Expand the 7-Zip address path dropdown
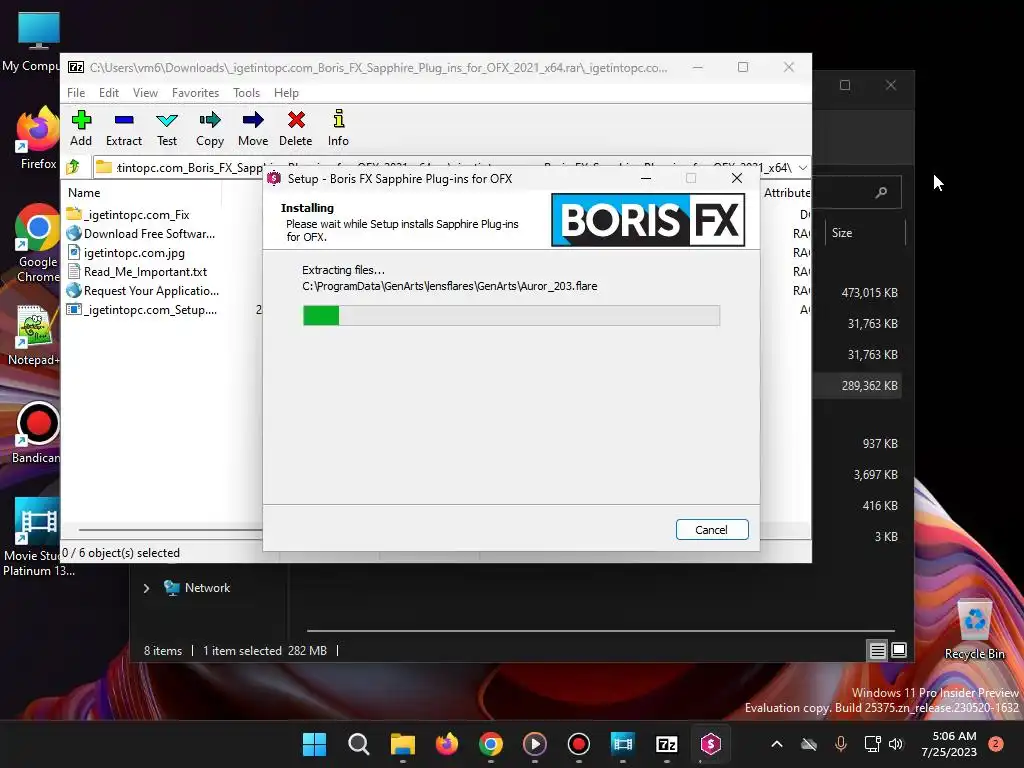 coord(803,167)
